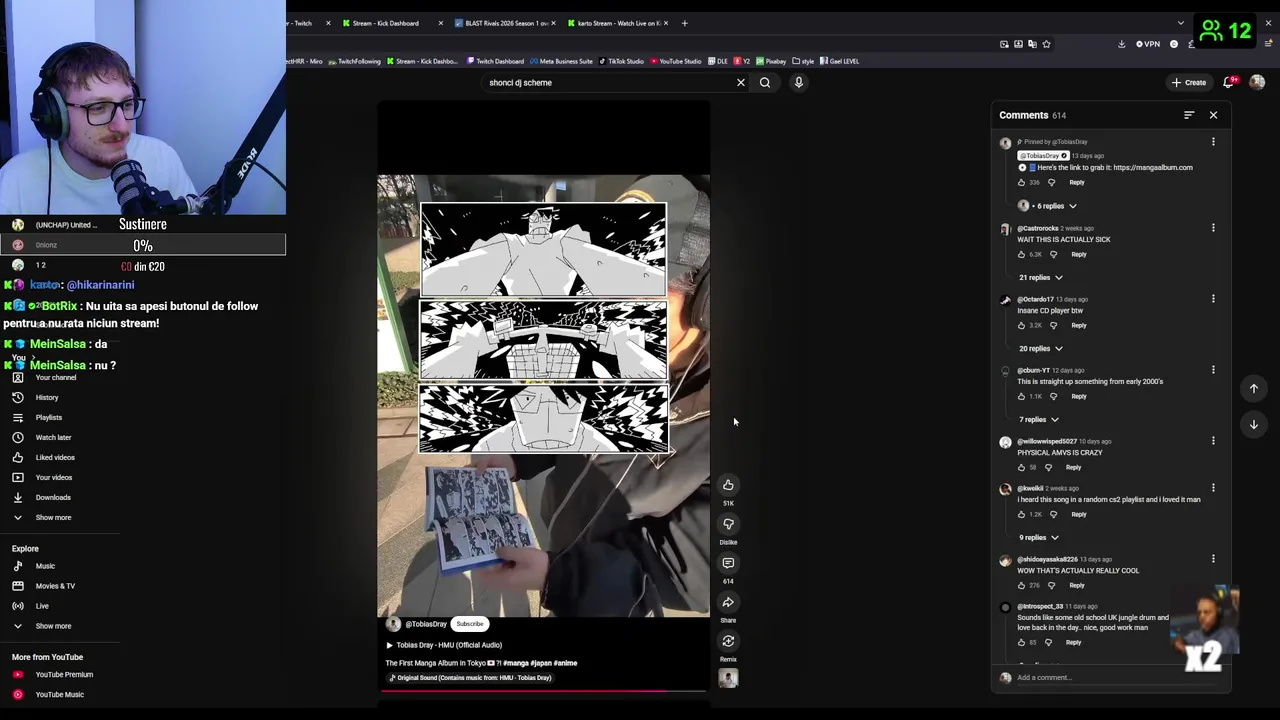
Task: Switch to 'karto Stream - Watch Live' tab
Action: point(619,23)
